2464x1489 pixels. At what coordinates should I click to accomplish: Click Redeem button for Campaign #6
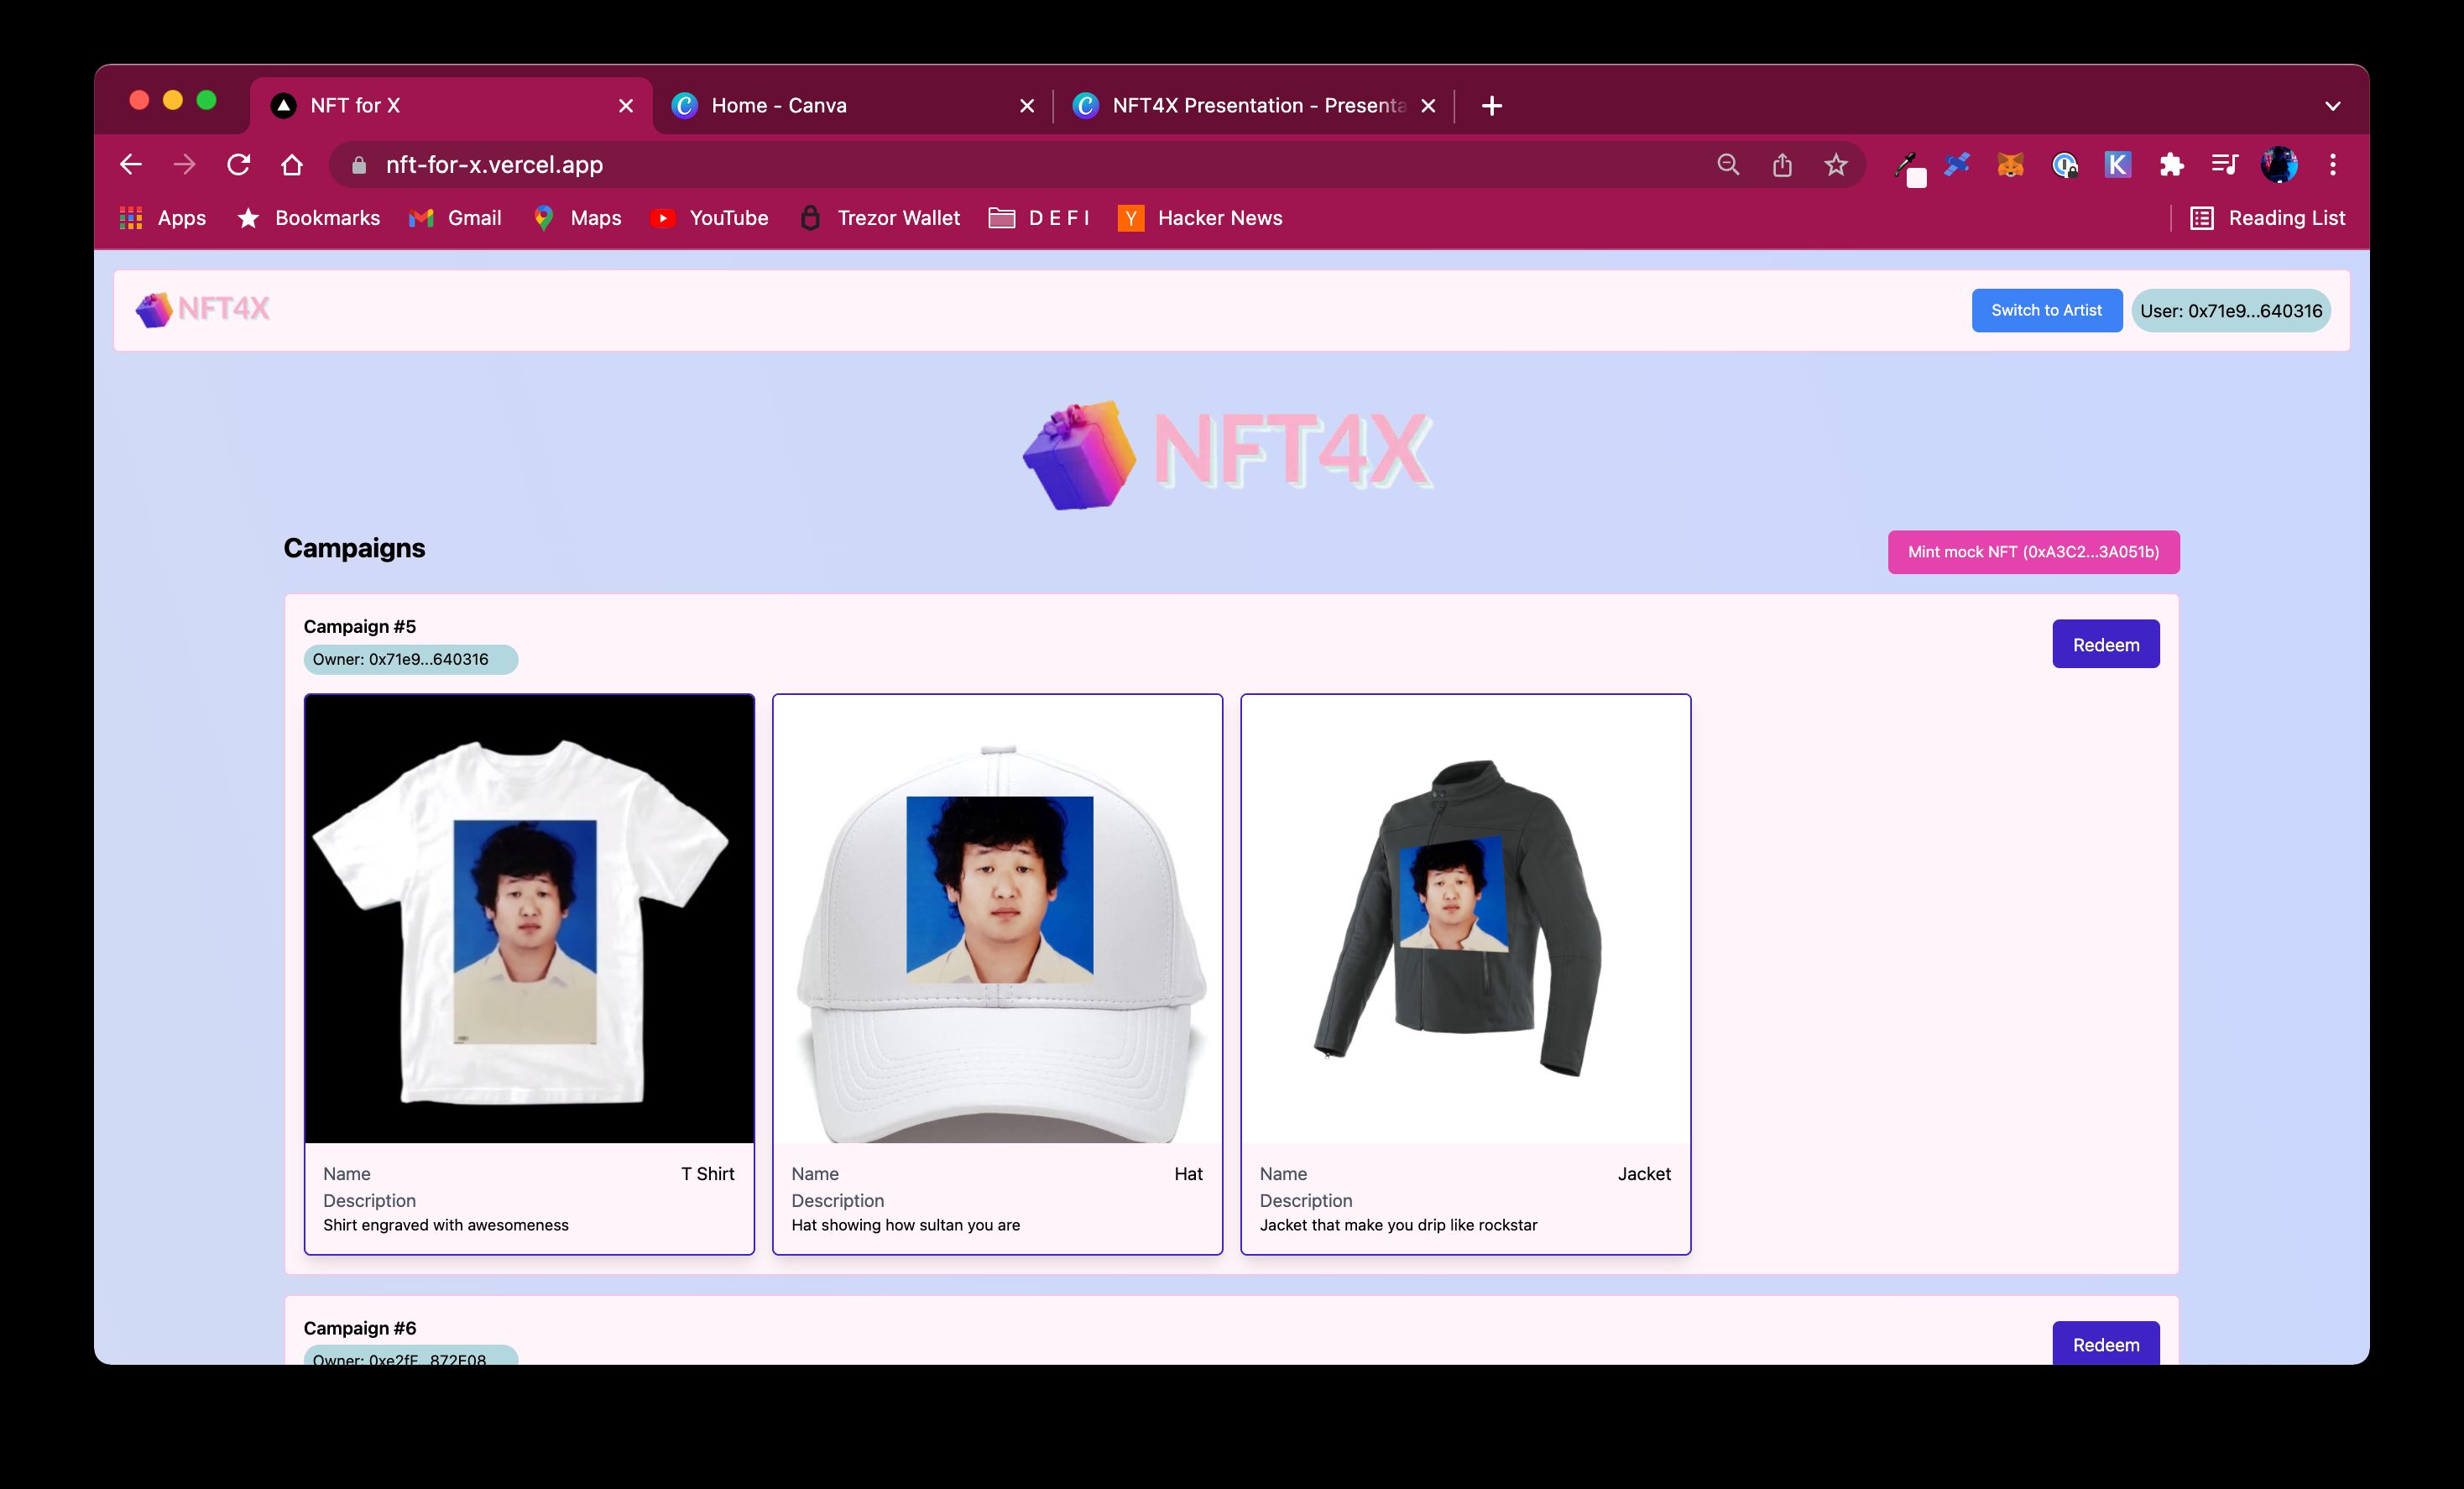(x=2105, y=1345)
